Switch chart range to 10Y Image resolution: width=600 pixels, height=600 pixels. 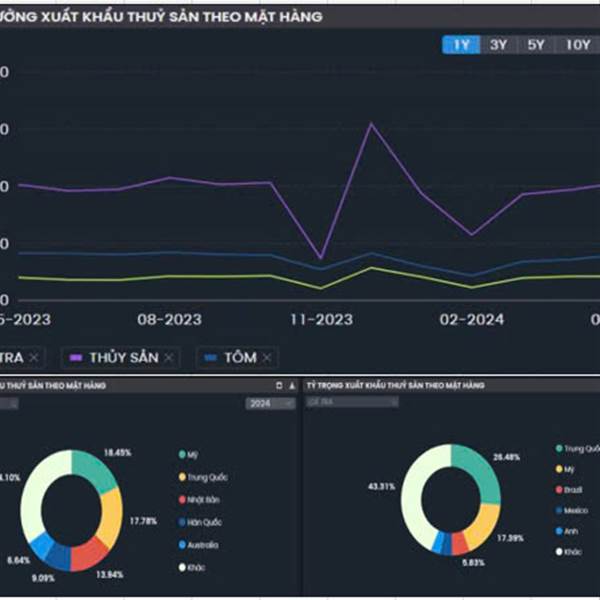click(578, 45)
